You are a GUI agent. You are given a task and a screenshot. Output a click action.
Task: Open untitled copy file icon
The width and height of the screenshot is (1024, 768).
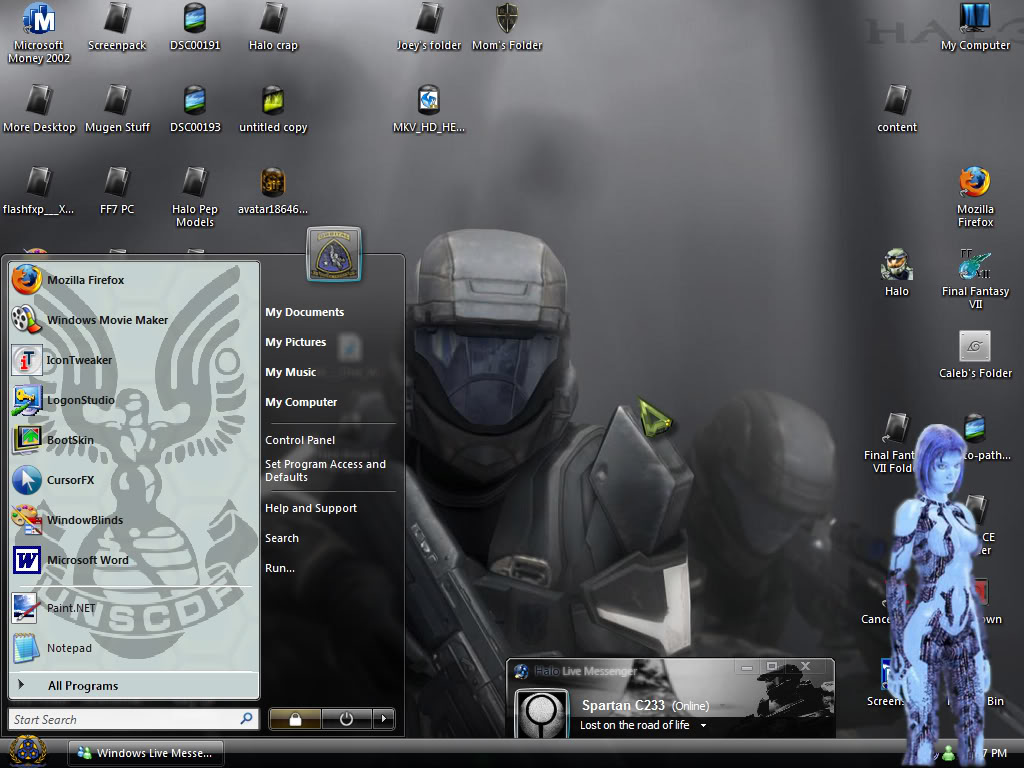(273, 109)
